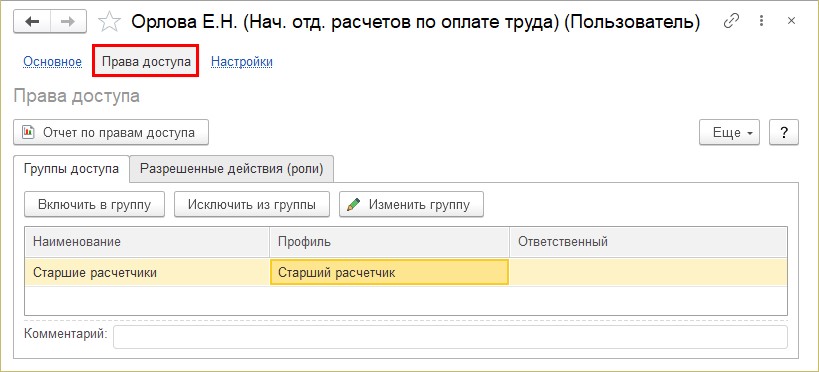
Task: Click the question mark help button
Action: [x=783, y=132]
